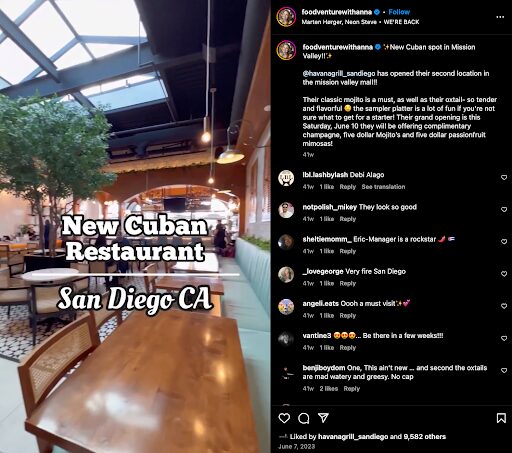The image size is (512, 453).
Task: Open the audio link 'WE'RE BACK'
Action: pyautogui.click(x=401, y=22)
